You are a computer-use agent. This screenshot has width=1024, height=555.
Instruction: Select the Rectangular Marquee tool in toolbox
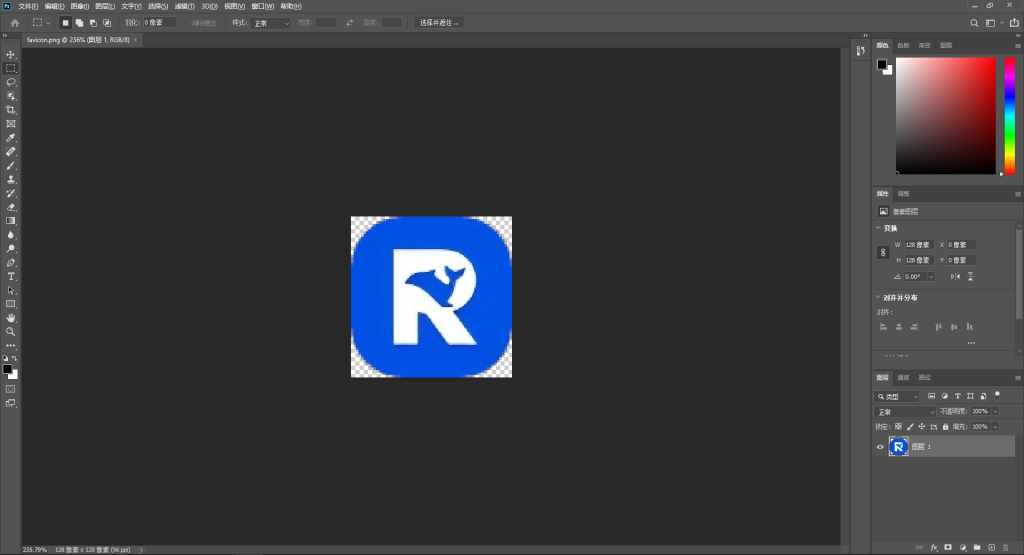pos(10,68)
